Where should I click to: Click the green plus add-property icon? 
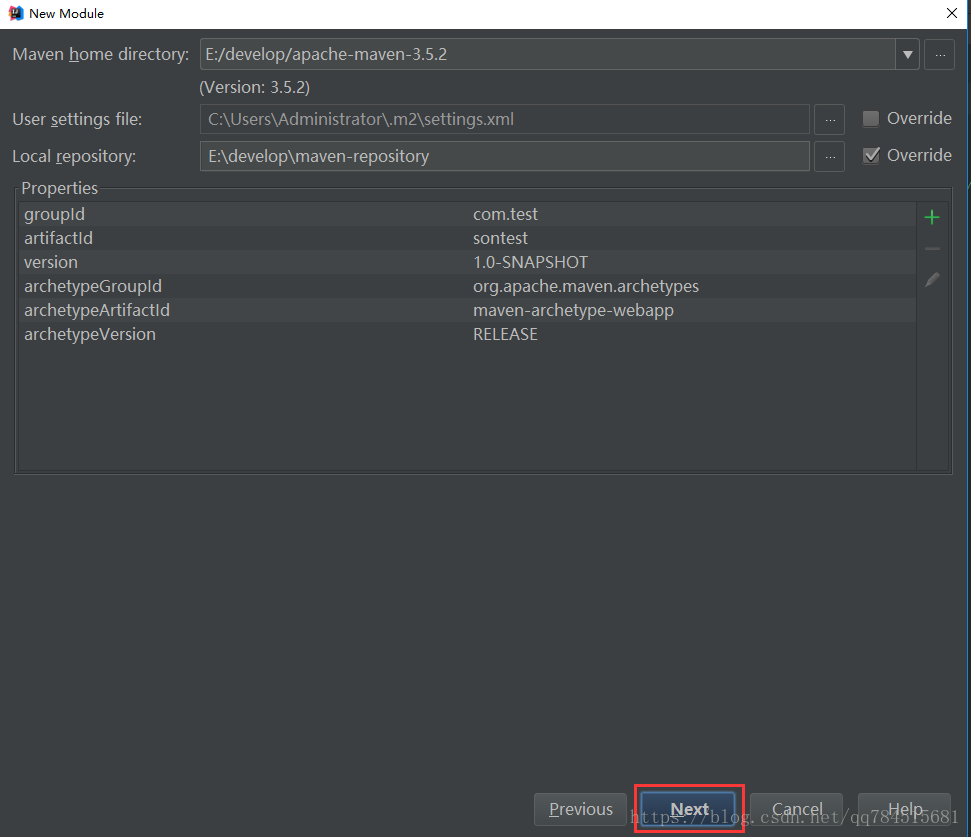[x=931, y=217]
